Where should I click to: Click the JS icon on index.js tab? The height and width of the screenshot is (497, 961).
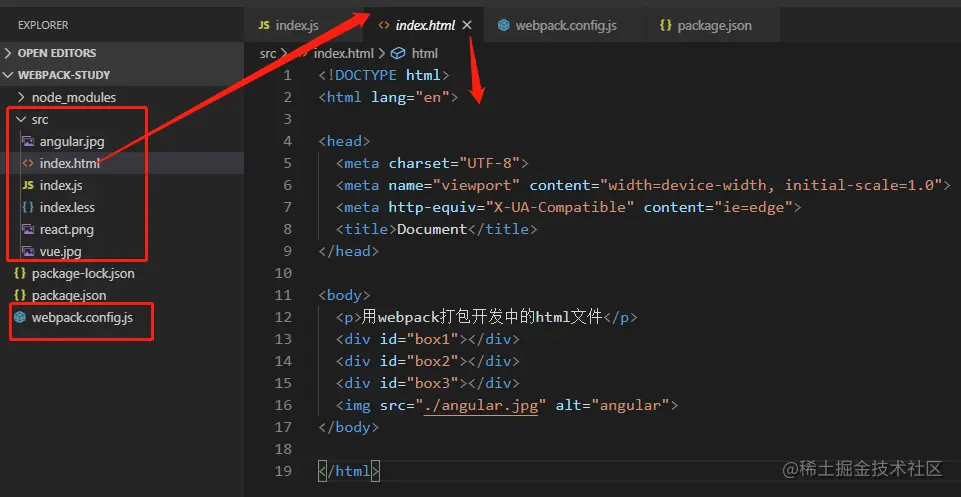point(264,25)
